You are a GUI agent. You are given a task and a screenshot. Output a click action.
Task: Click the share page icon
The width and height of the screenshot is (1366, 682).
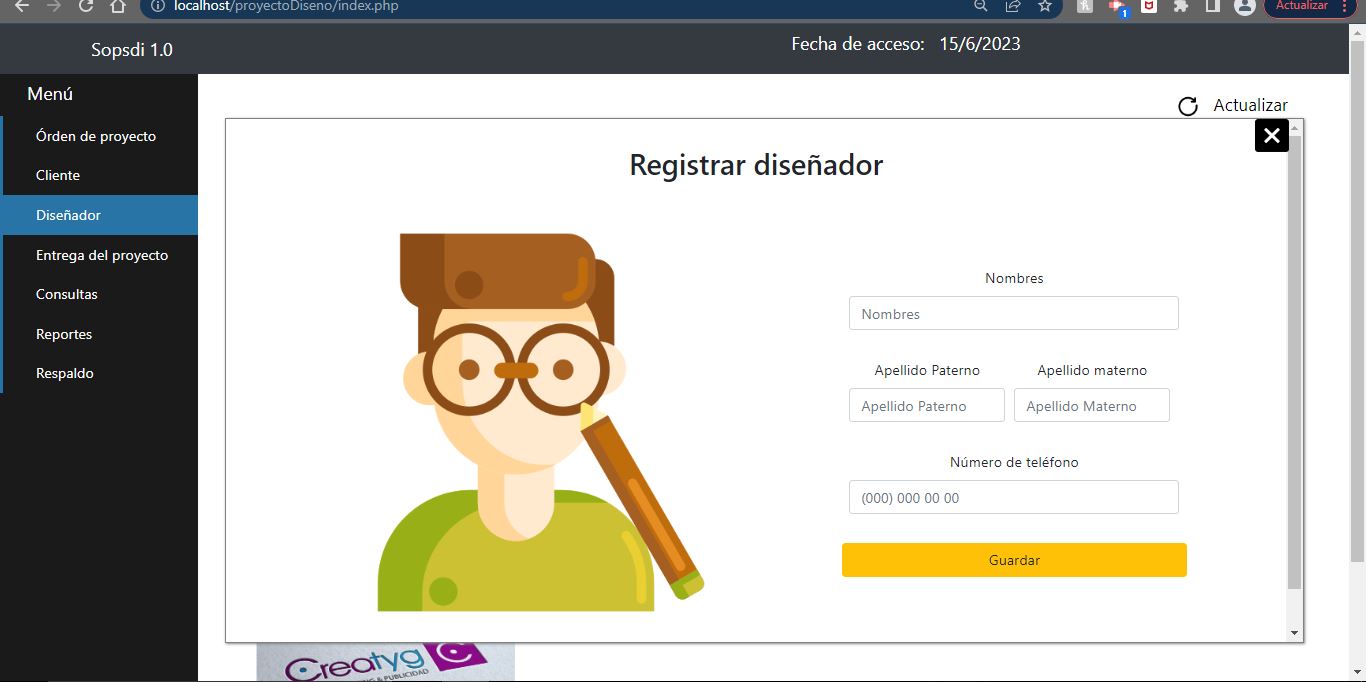1013,6
